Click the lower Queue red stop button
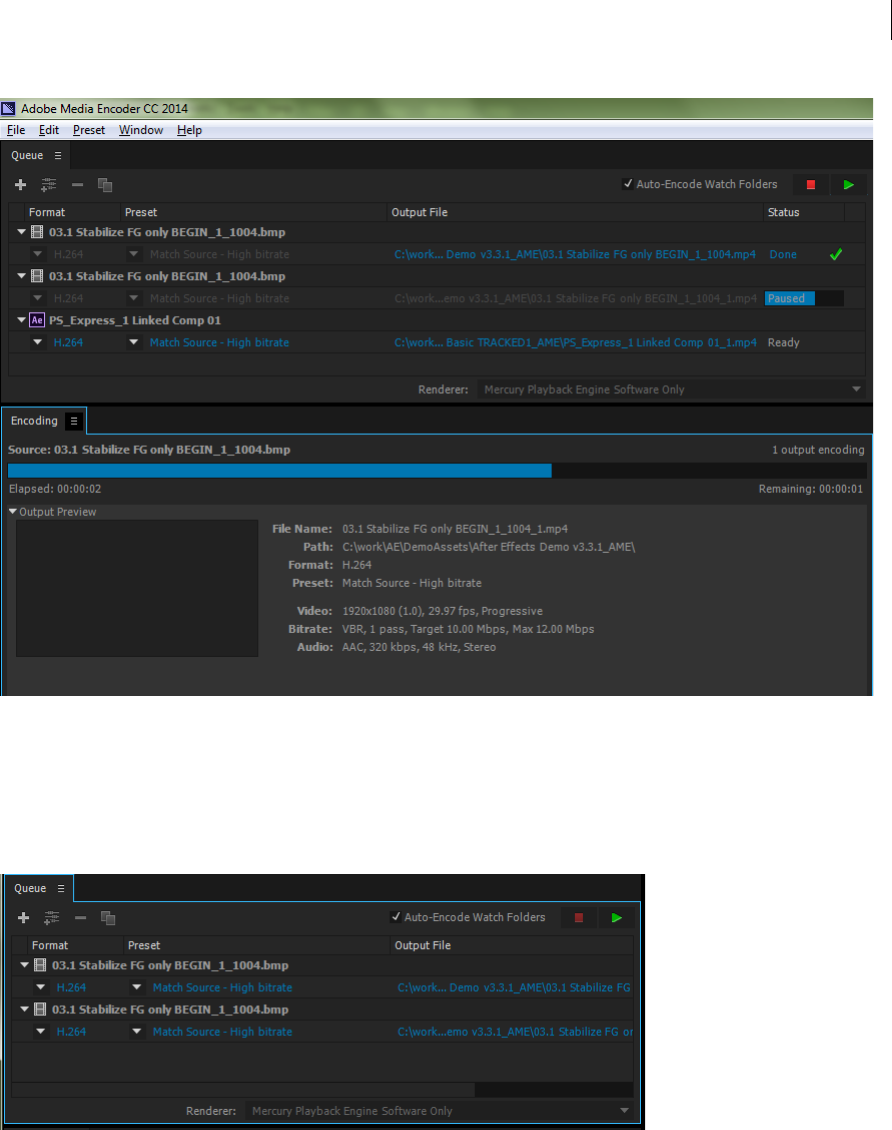892x1130 pixels. pos(579,917)
